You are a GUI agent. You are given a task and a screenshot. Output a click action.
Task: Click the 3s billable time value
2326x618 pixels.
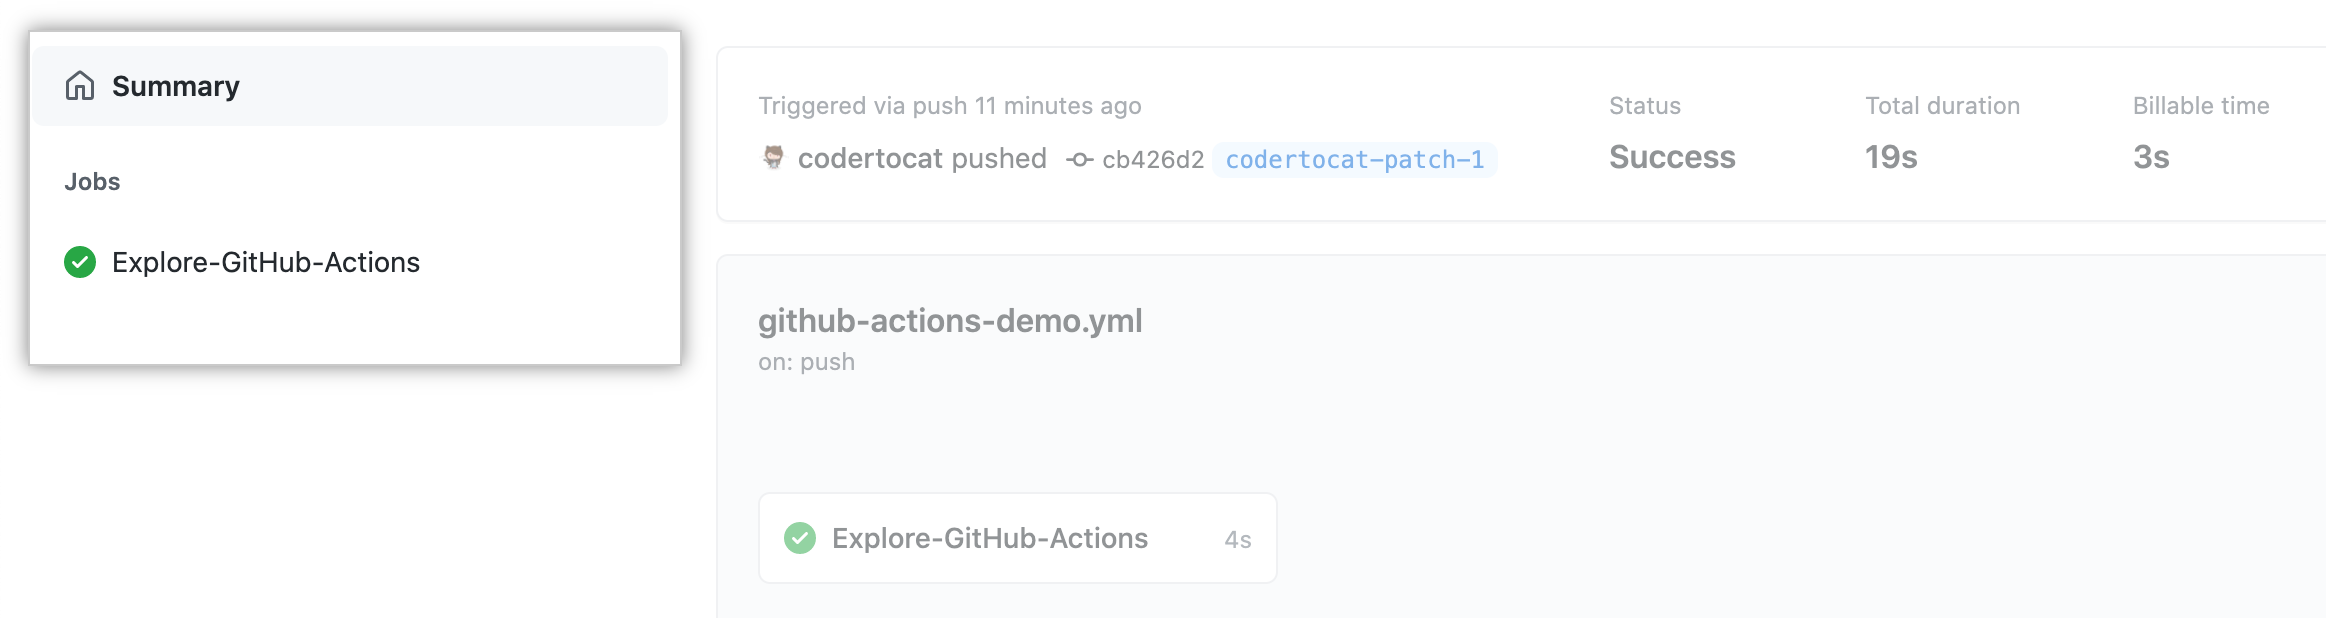pyautogui.click(x=2151, y=157)
